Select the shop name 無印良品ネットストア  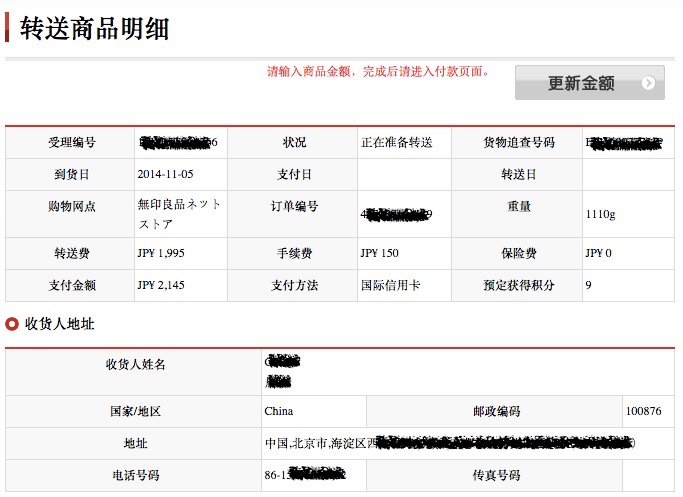point(179,214)
